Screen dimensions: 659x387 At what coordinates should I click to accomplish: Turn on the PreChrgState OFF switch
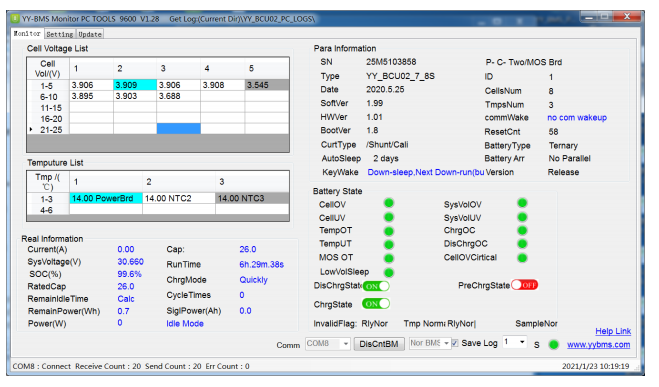(525, 285)
